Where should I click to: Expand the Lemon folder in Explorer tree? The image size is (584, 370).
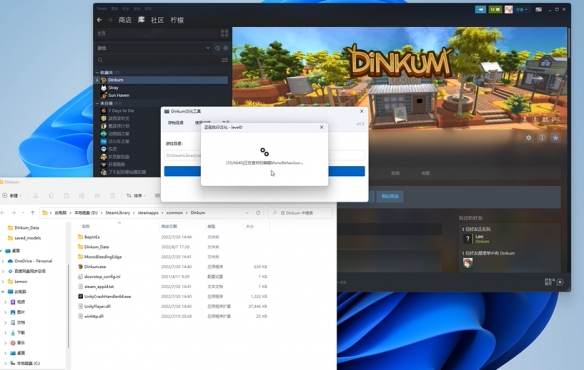[x=3, y=281]
